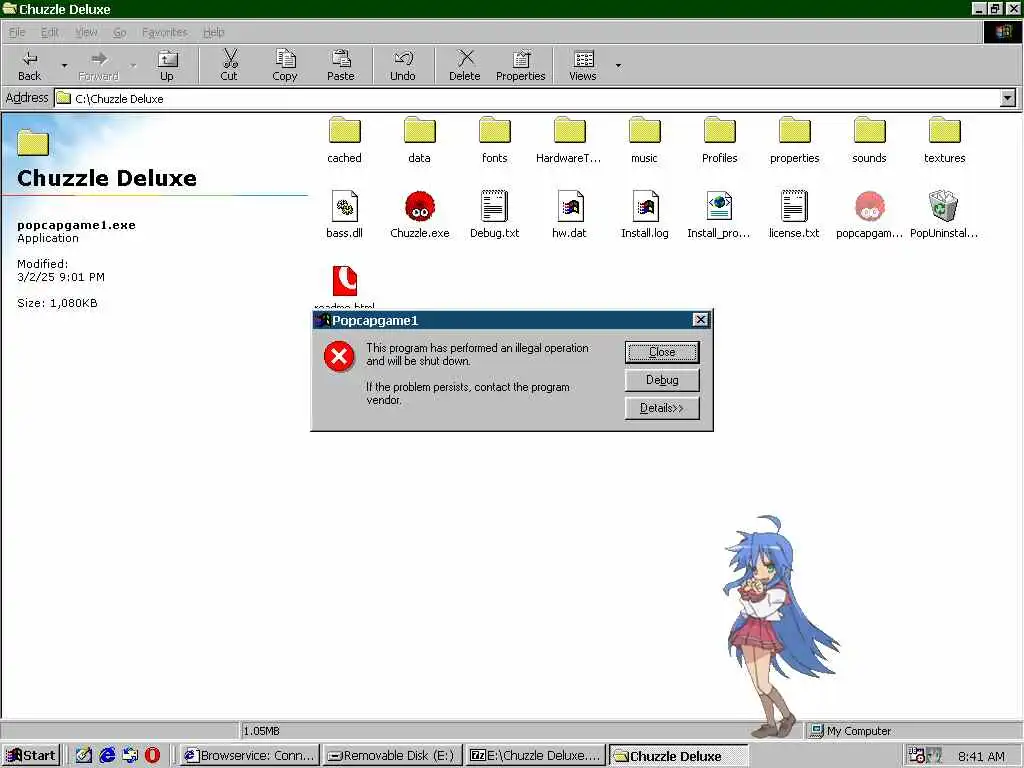Select the sounds folder
Image resolution: width=1024 pixels, height=768 pixels.
coord(869,140)
